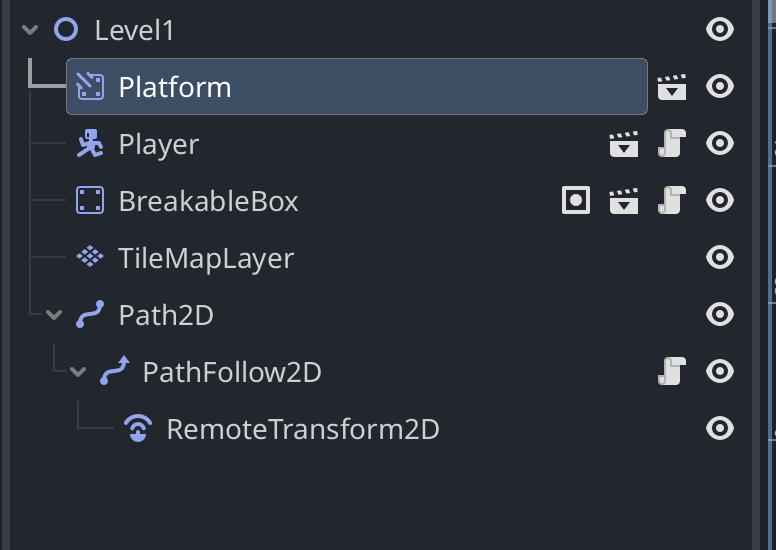The height and width of the screenshot is (550, 776).
Task: Open the script attached to BreakableBox
Action: 671,201
